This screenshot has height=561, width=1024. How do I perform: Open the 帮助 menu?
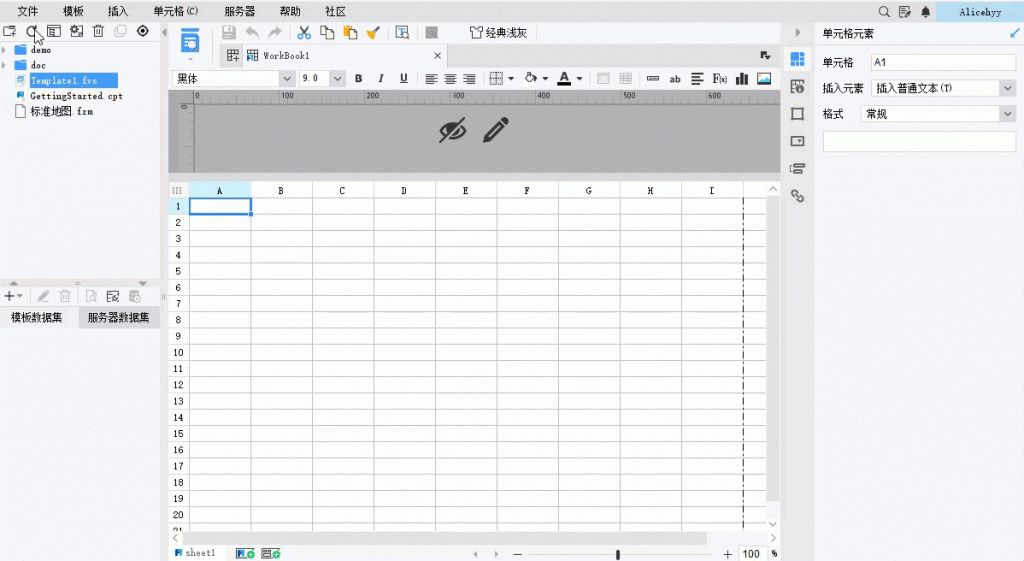[x=290, y=12]
